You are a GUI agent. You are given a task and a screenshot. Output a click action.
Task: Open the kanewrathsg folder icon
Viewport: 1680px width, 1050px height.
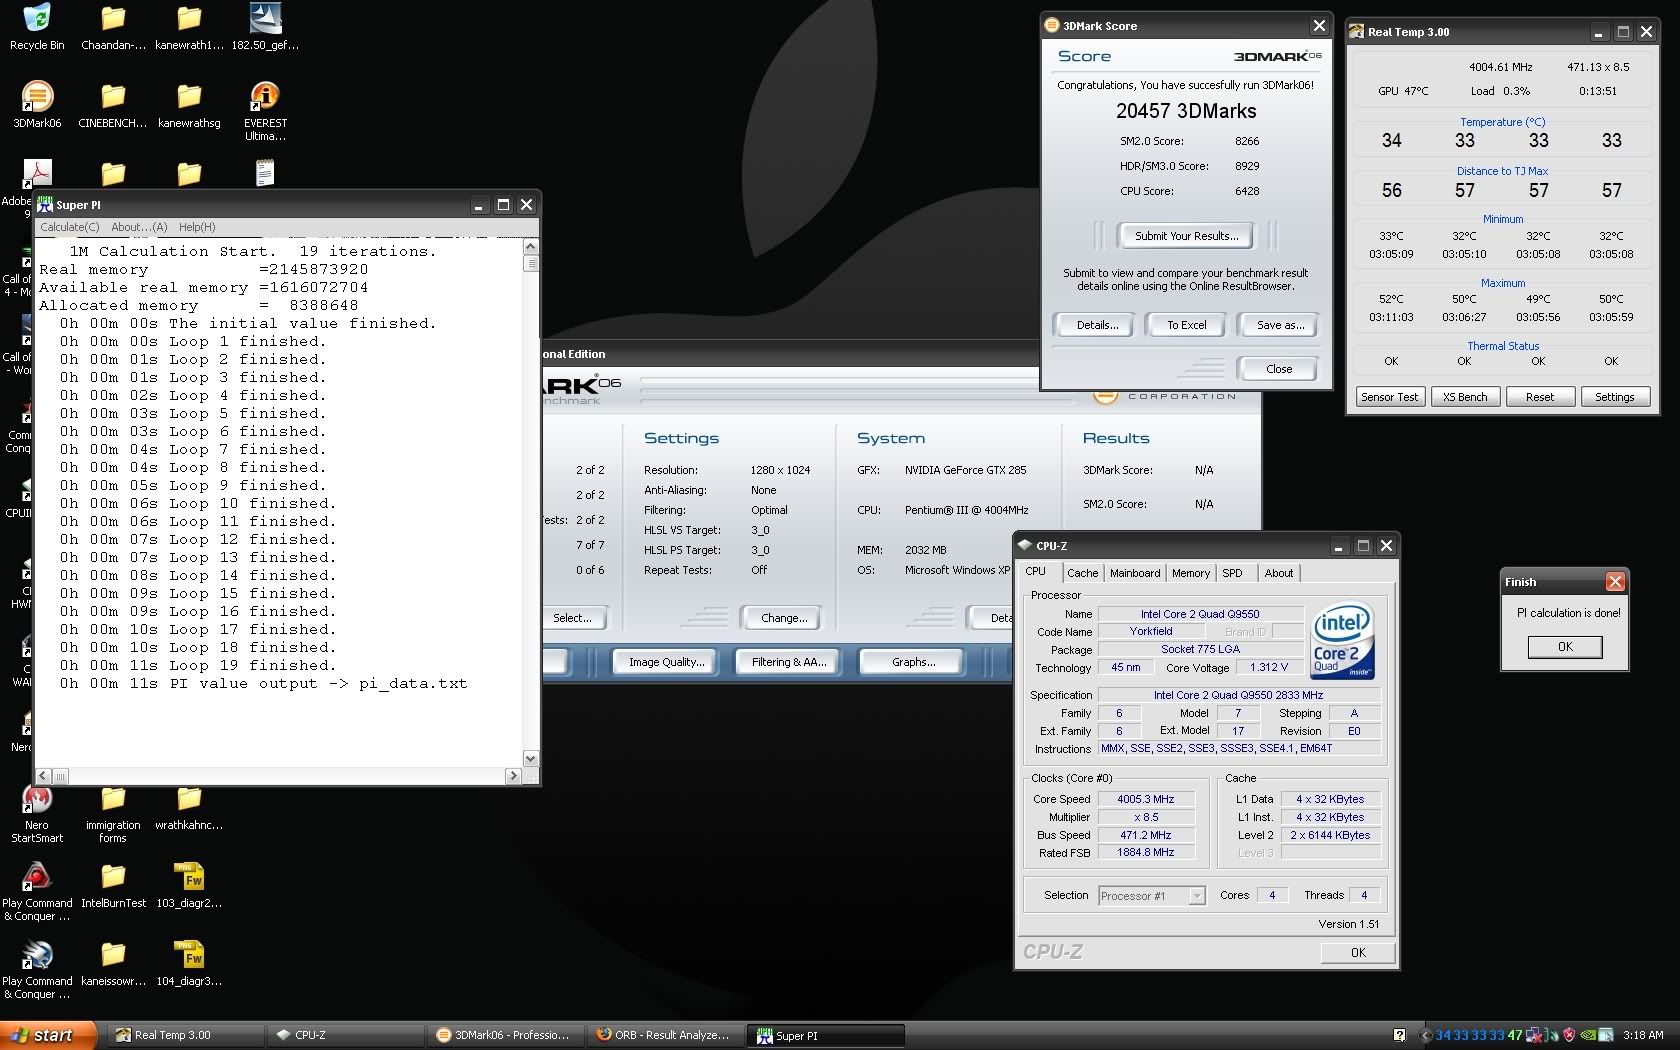coord(189,96)
